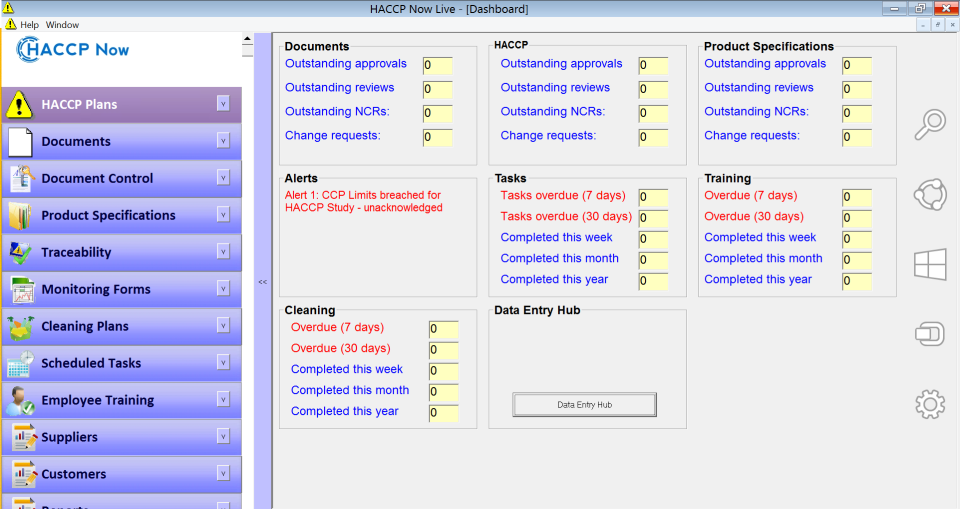The image size is (960, 509).
Task: Expand the Product Specifications dropdown arrow
Action: (x=223, y=215)
